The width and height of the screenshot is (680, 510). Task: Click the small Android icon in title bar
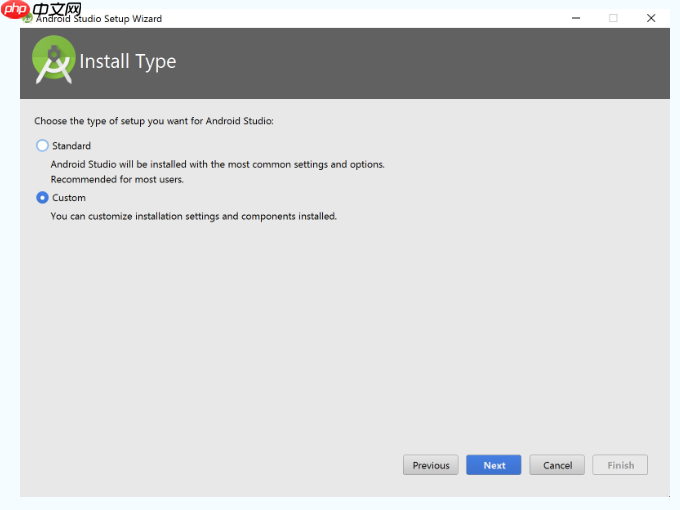point(28,19)
